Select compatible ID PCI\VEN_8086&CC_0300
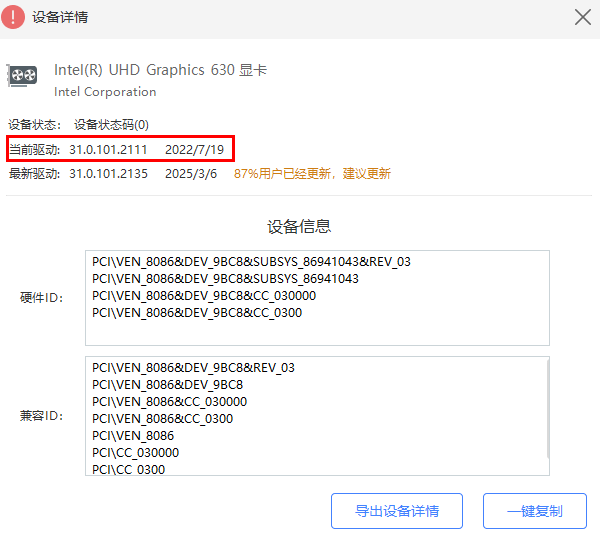This screenshot has height=538, width=600. [x=162, y=419]
